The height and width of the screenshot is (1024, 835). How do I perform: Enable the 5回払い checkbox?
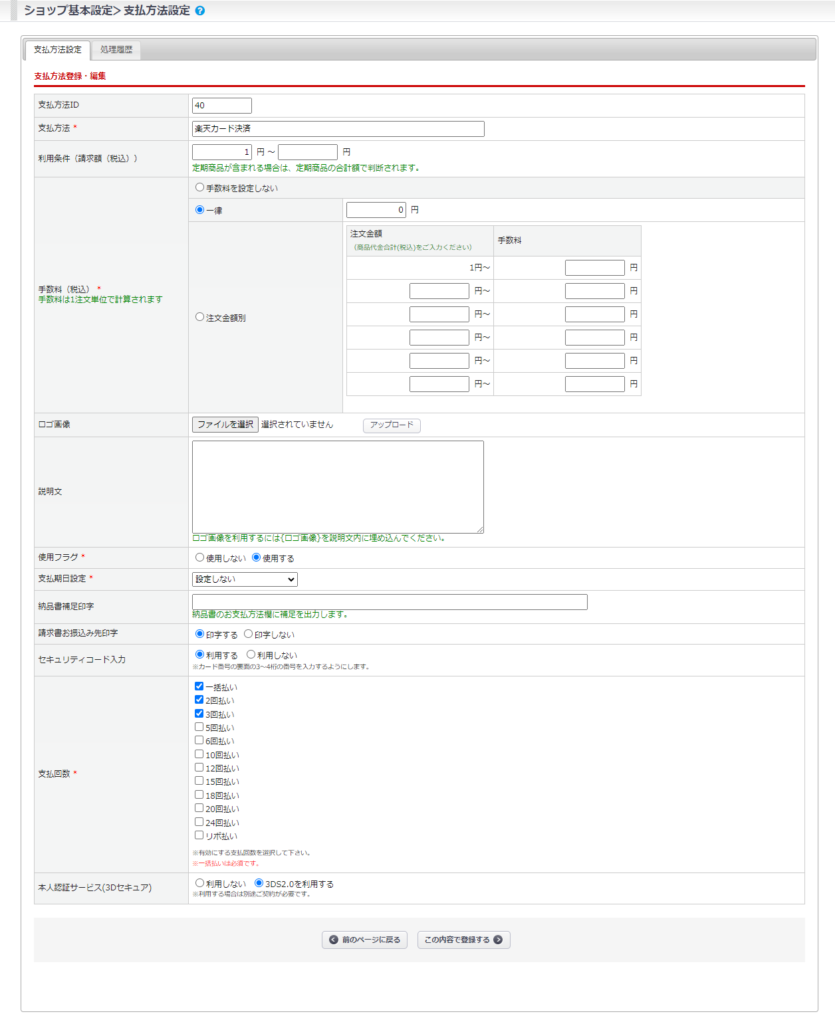[x=199, y=728]
